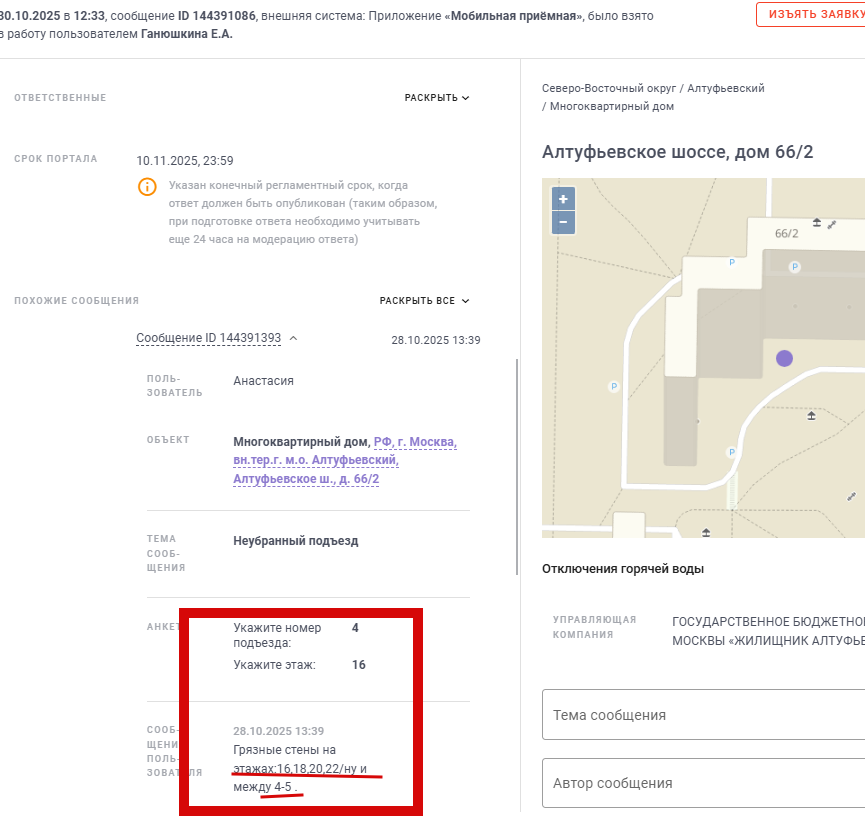The image size is (865, 816).
Task: Expand the ОТВЕТСТВЕННЫЕ section with РАСКРЫТЬ
Action: [x=437, y=98]
